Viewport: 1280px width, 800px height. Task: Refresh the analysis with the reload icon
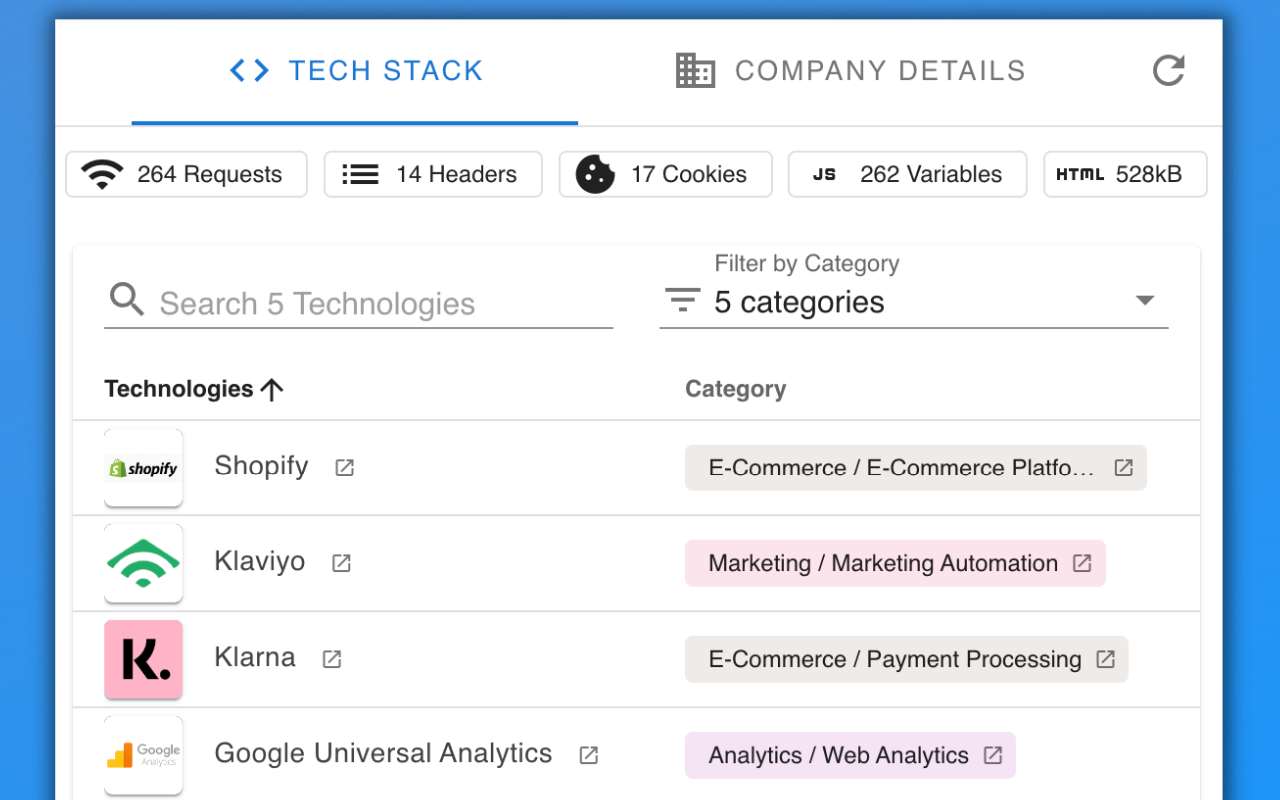click(x=1168, y=70)
